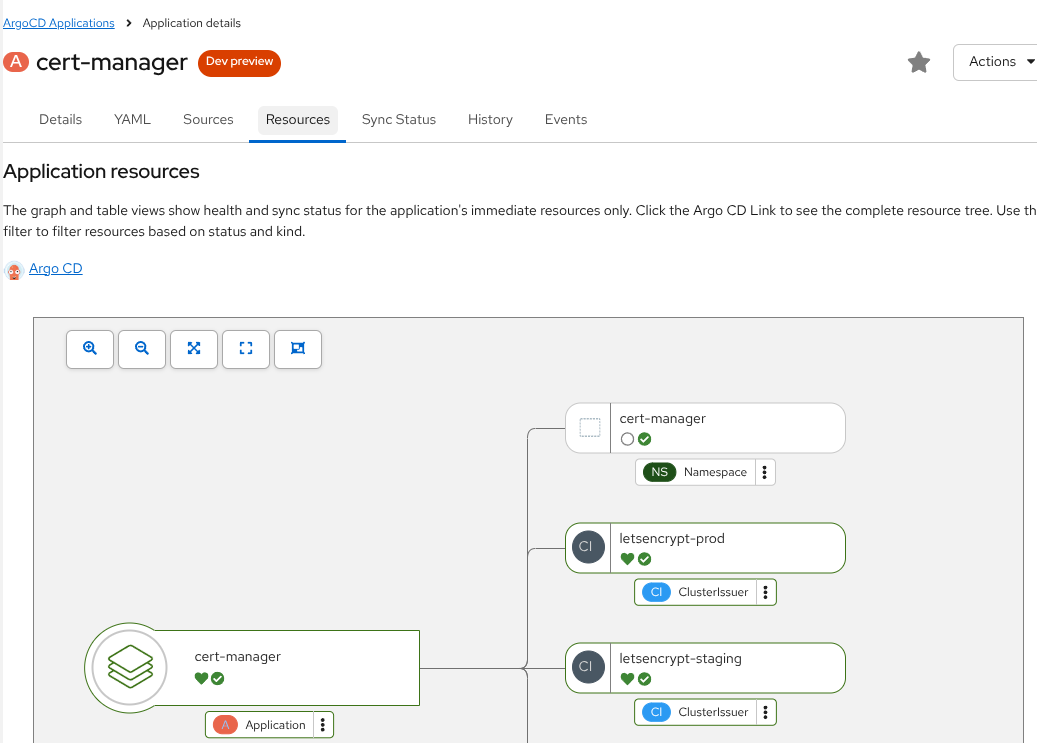Viewport: 1037px width, 743px height.
Task: Open kebab menu for Namespace resource
Action: (764, 472)
